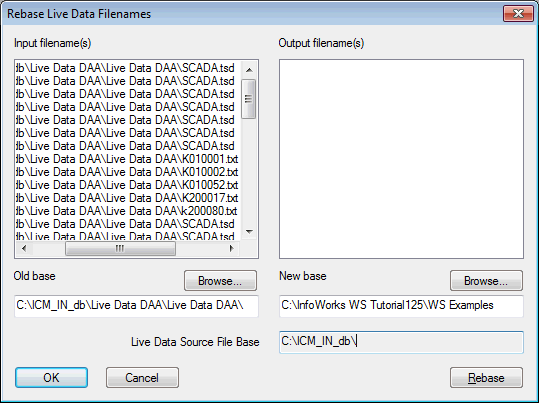
Task: Select the K200017.txt filename entry
Action: [x=127, y=198]
